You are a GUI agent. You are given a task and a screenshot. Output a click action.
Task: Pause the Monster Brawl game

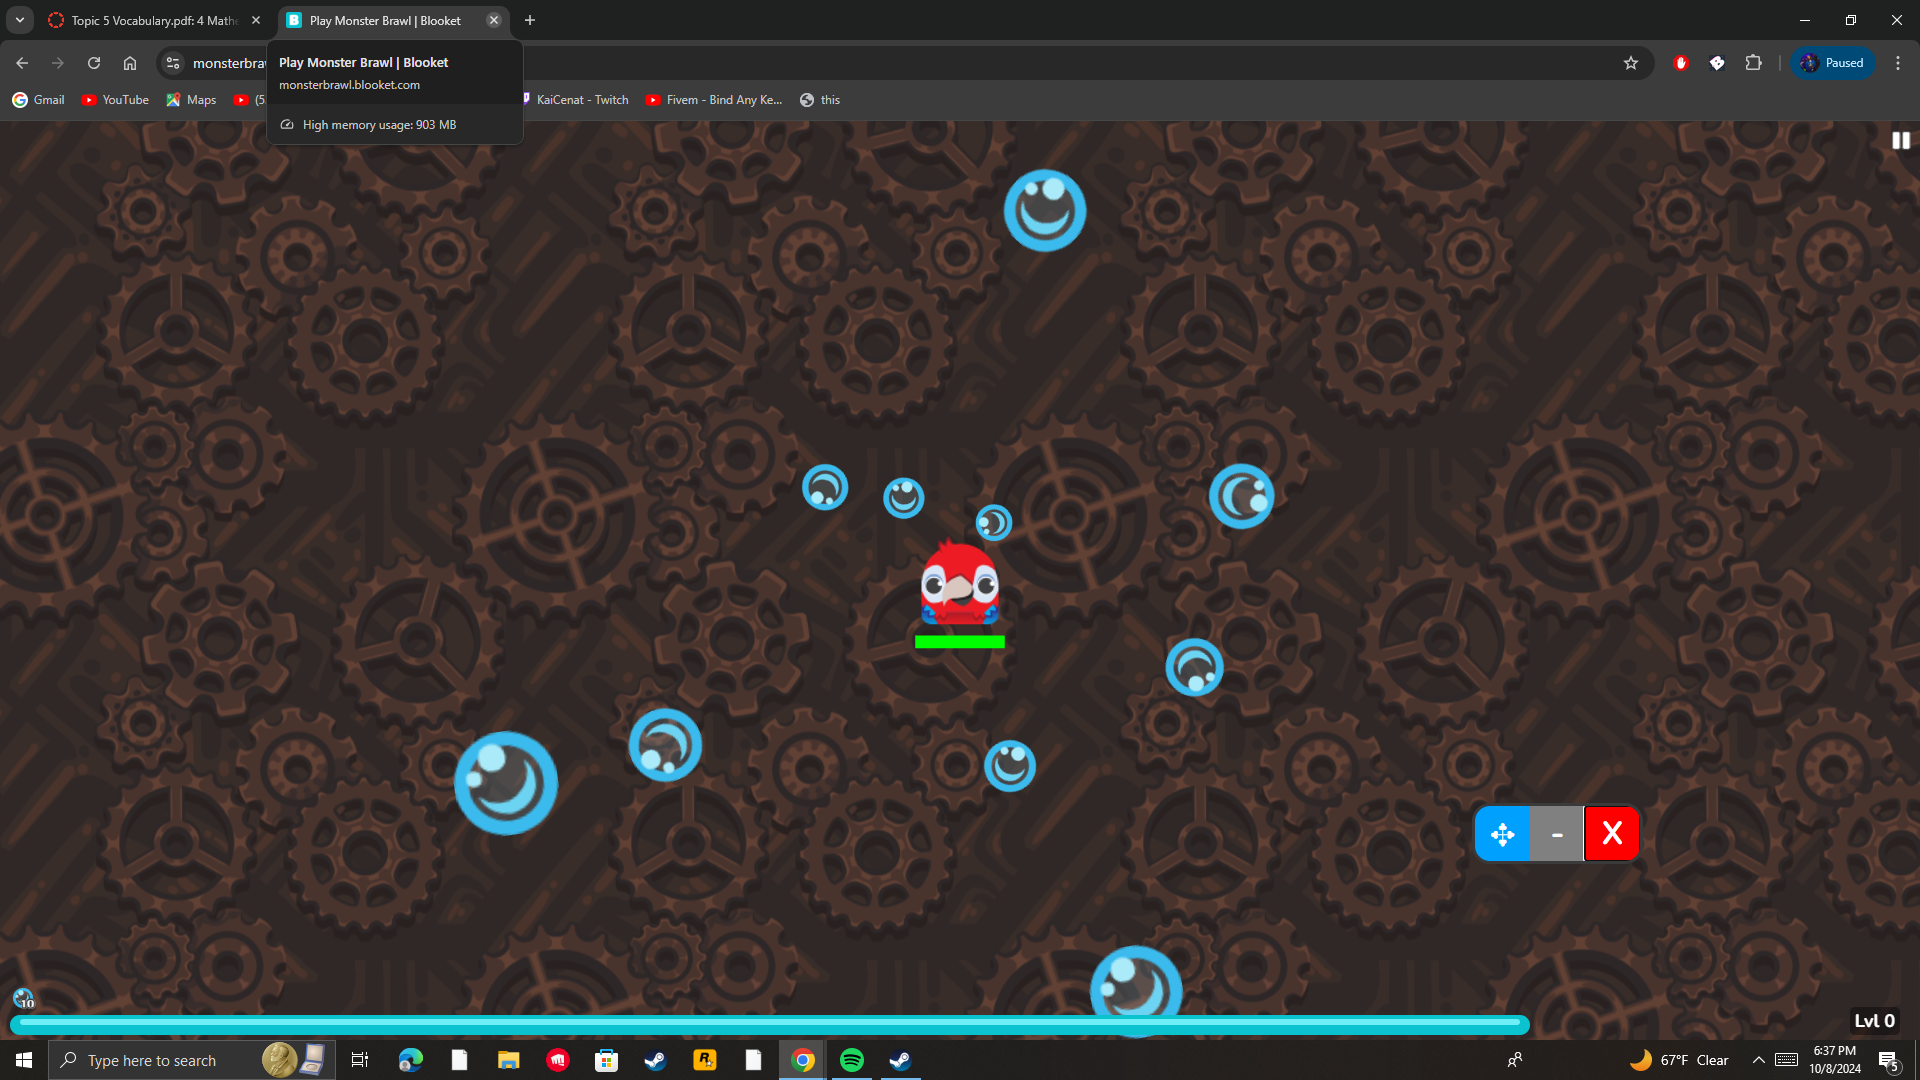coord(1900,141)
